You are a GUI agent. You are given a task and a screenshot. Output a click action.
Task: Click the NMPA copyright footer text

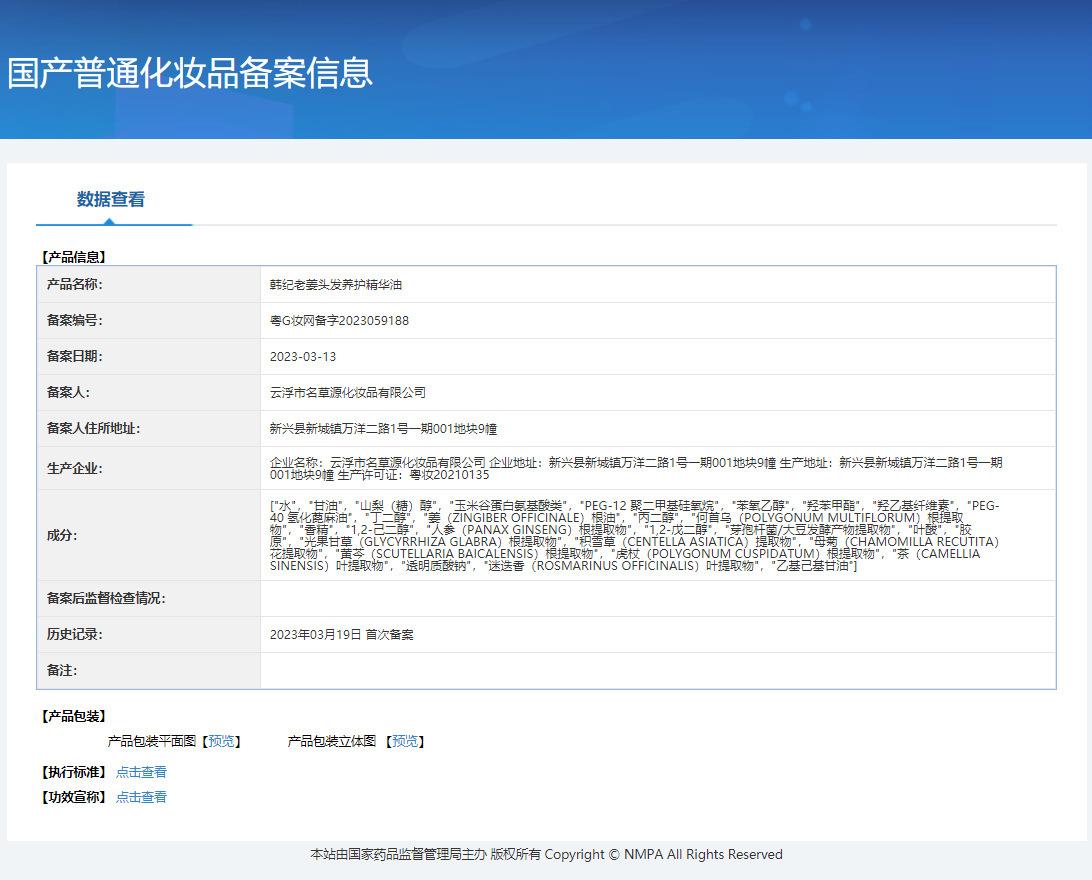pyautogui.click(x=546, y=854)
